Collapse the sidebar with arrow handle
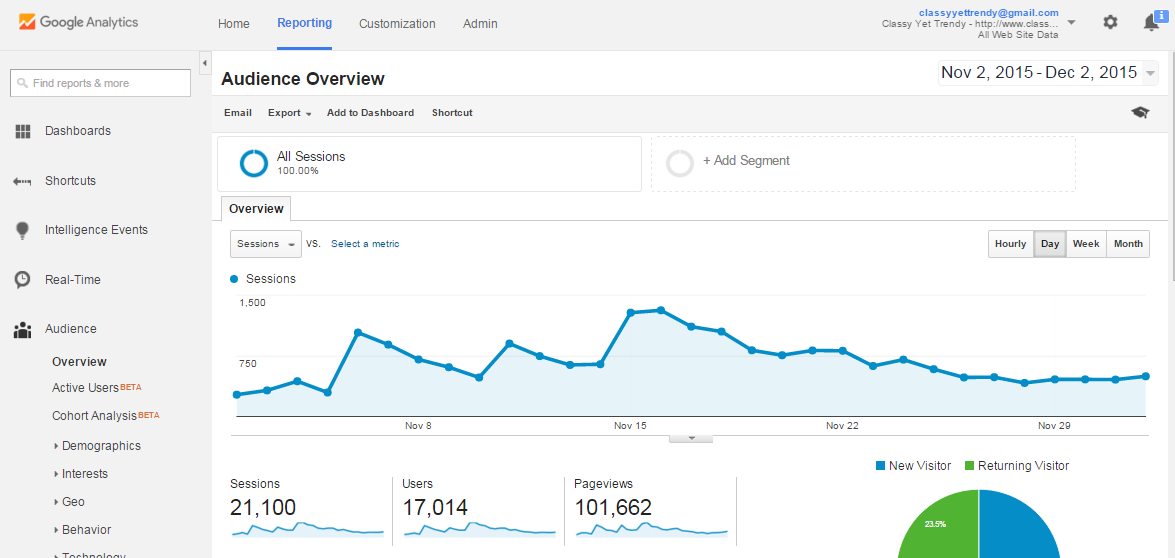 click(204, 63)
